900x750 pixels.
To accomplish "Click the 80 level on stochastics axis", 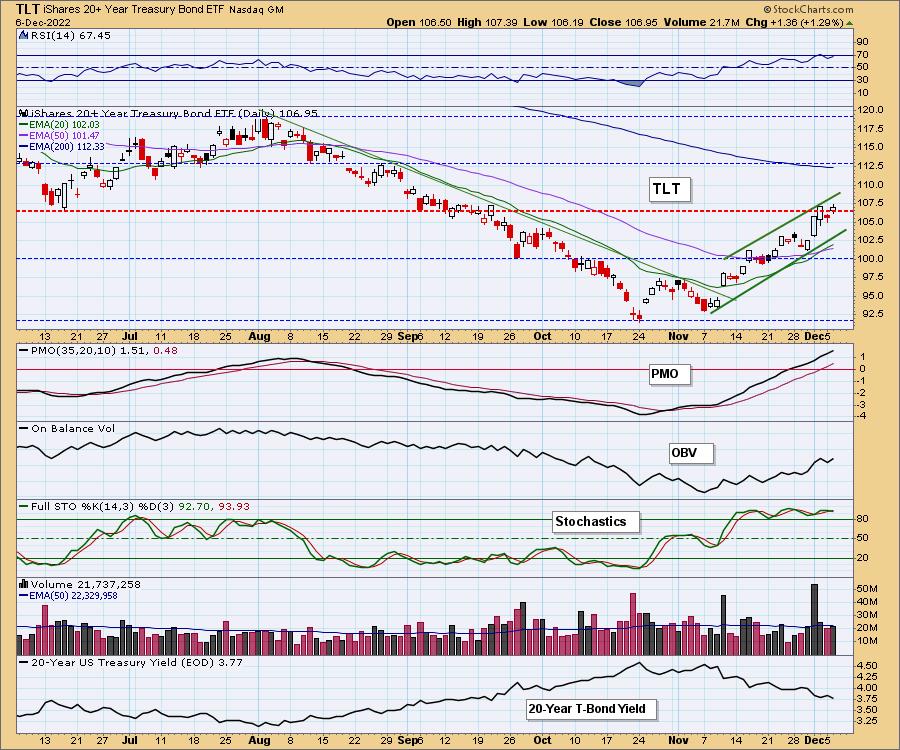I will 862,519.
